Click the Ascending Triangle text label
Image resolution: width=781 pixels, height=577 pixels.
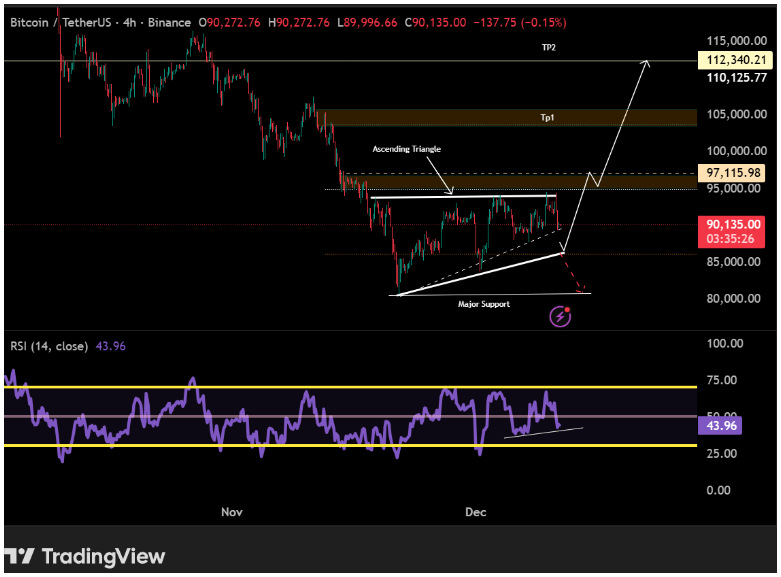(x=406, y=149)
